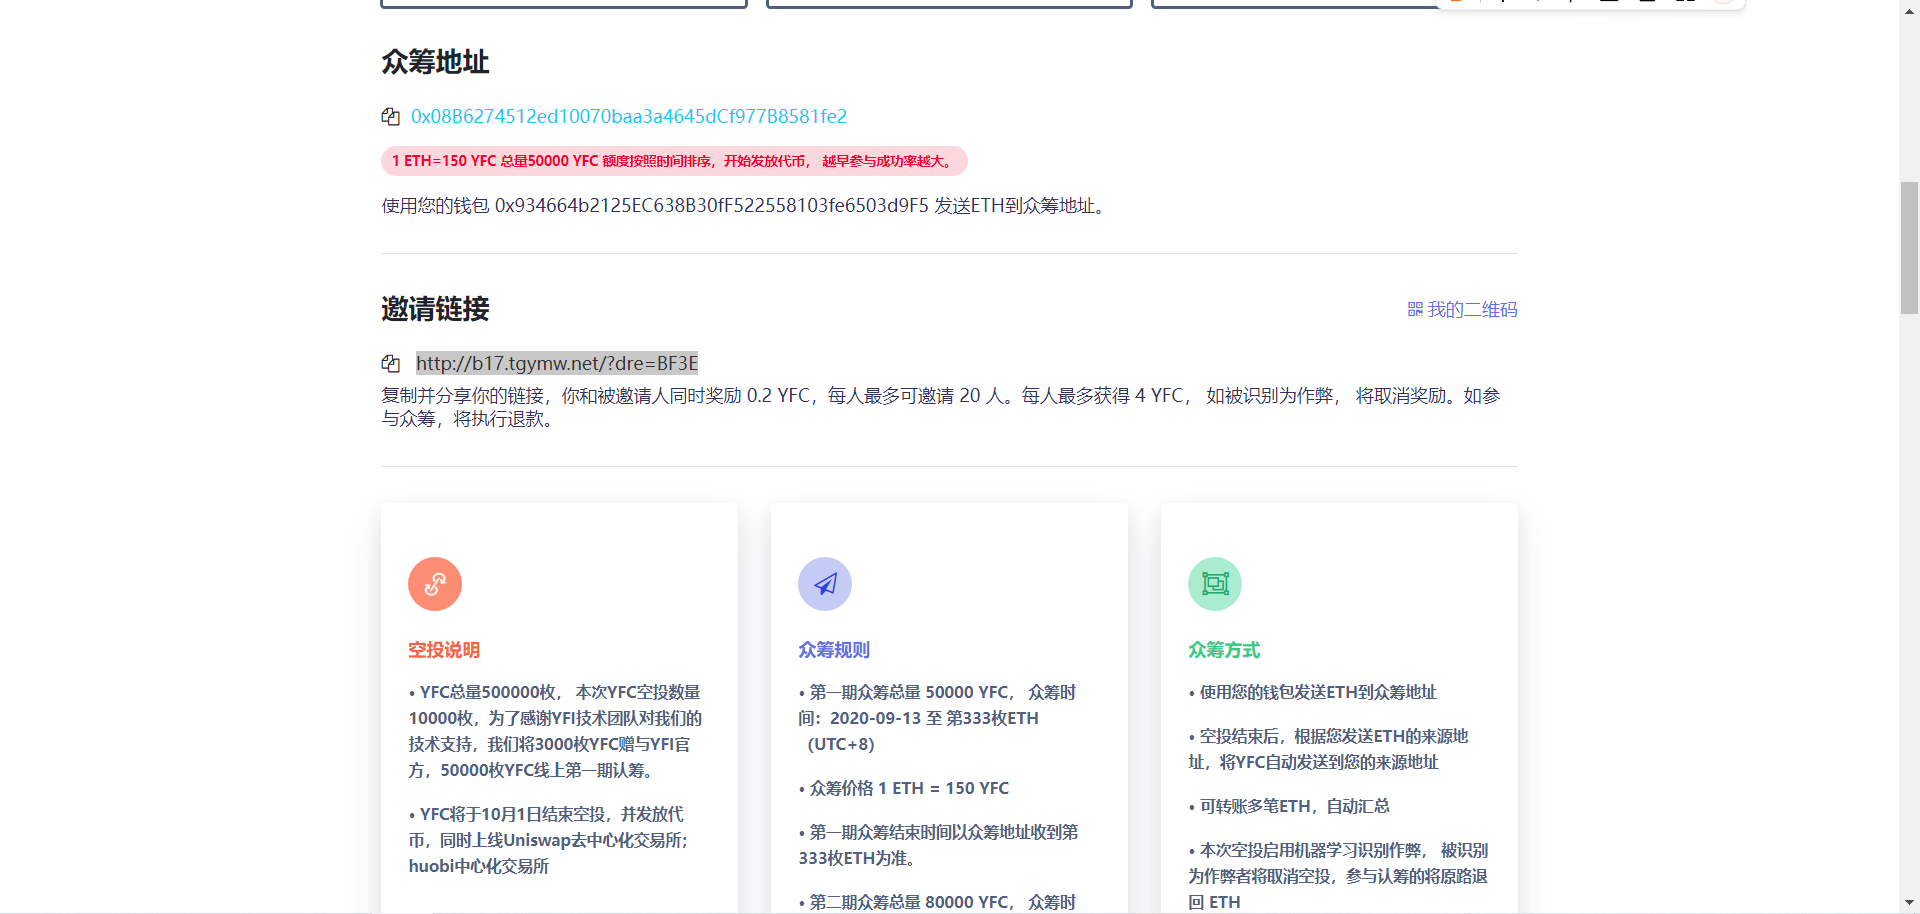Open the 我的二维码 text link
The width and height of the screenshot is (1920, 914).
[1472, 310]
